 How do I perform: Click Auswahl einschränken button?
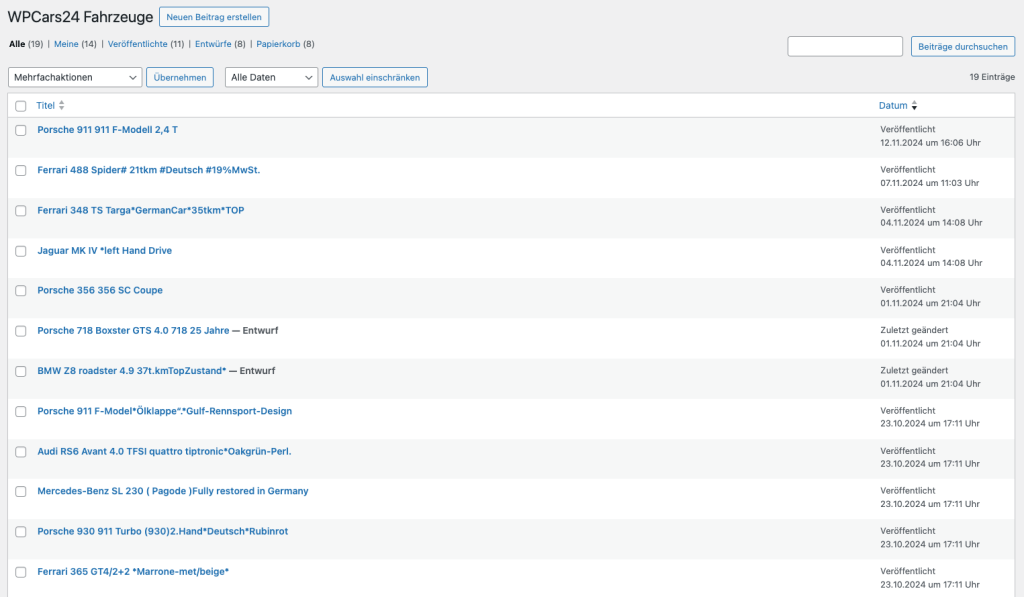(x=374, y=77)
